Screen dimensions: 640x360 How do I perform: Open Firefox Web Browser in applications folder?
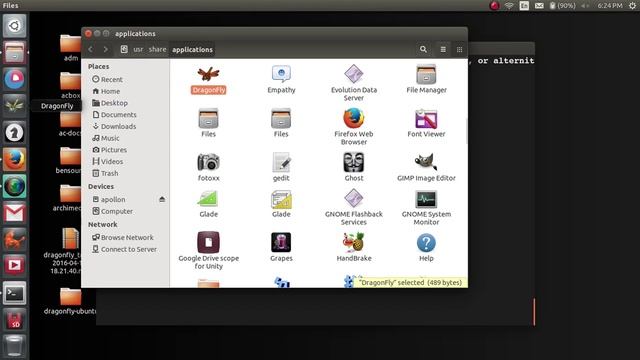click(x=353, y=118)
